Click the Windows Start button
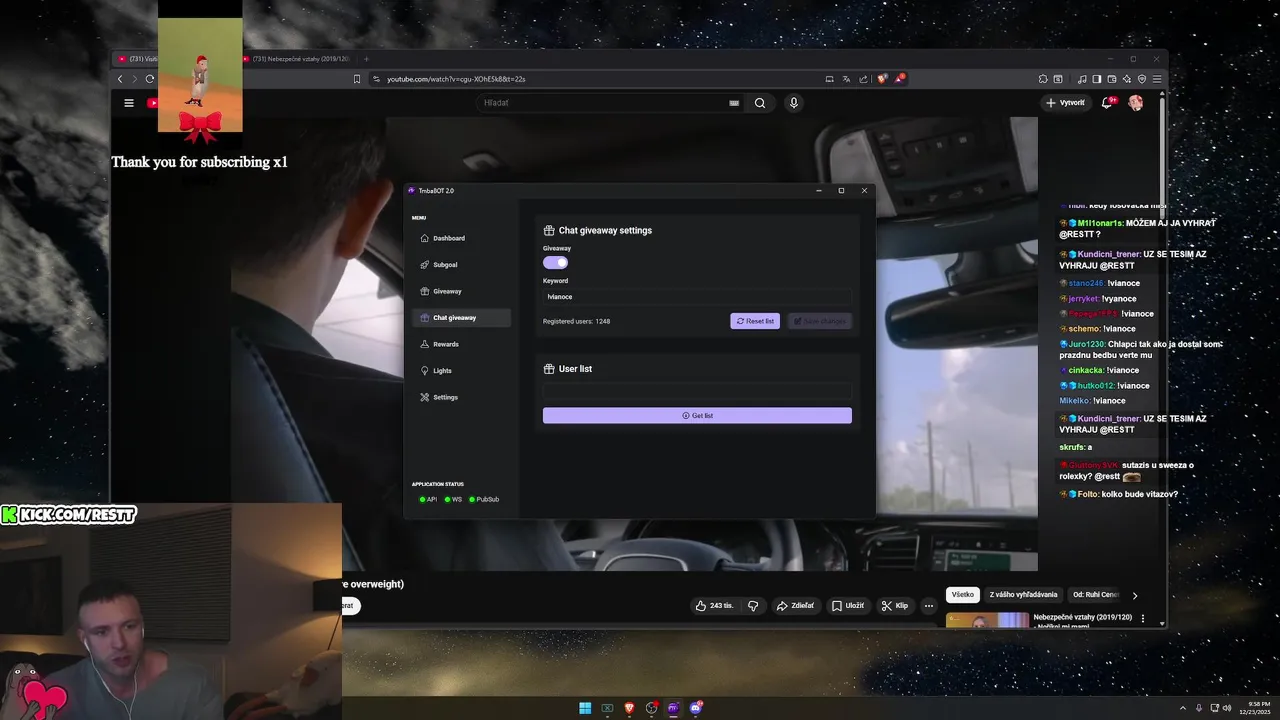 tap(585, 708)
